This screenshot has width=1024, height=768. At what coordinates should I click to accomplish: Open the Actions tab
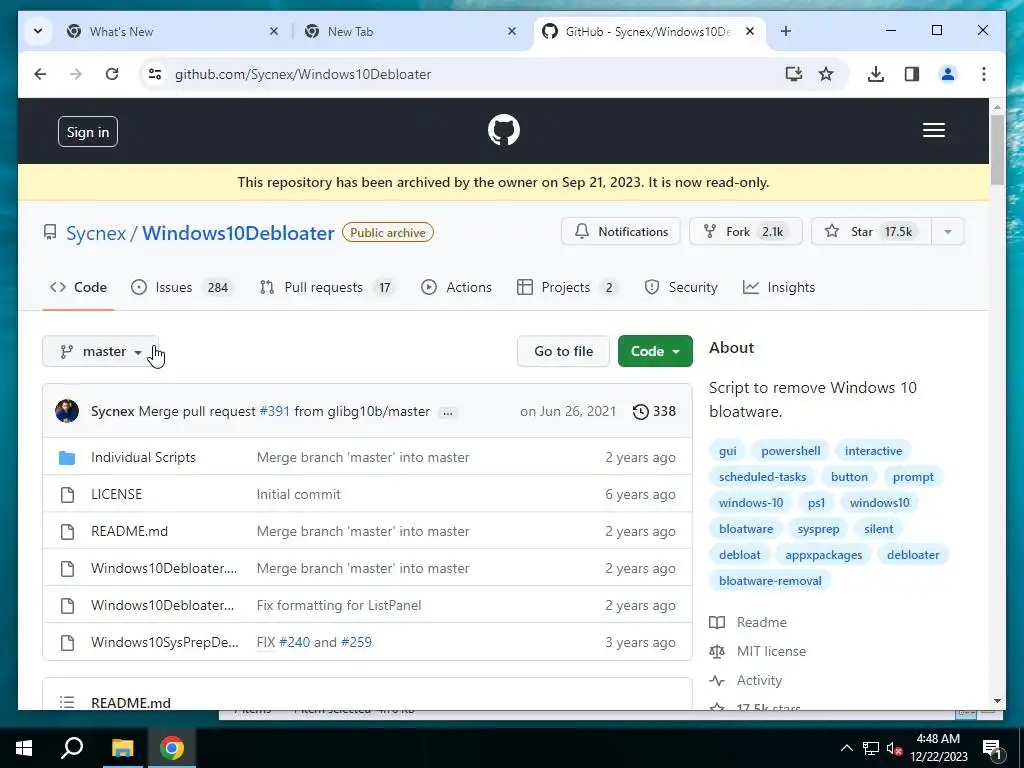(456, 287)
